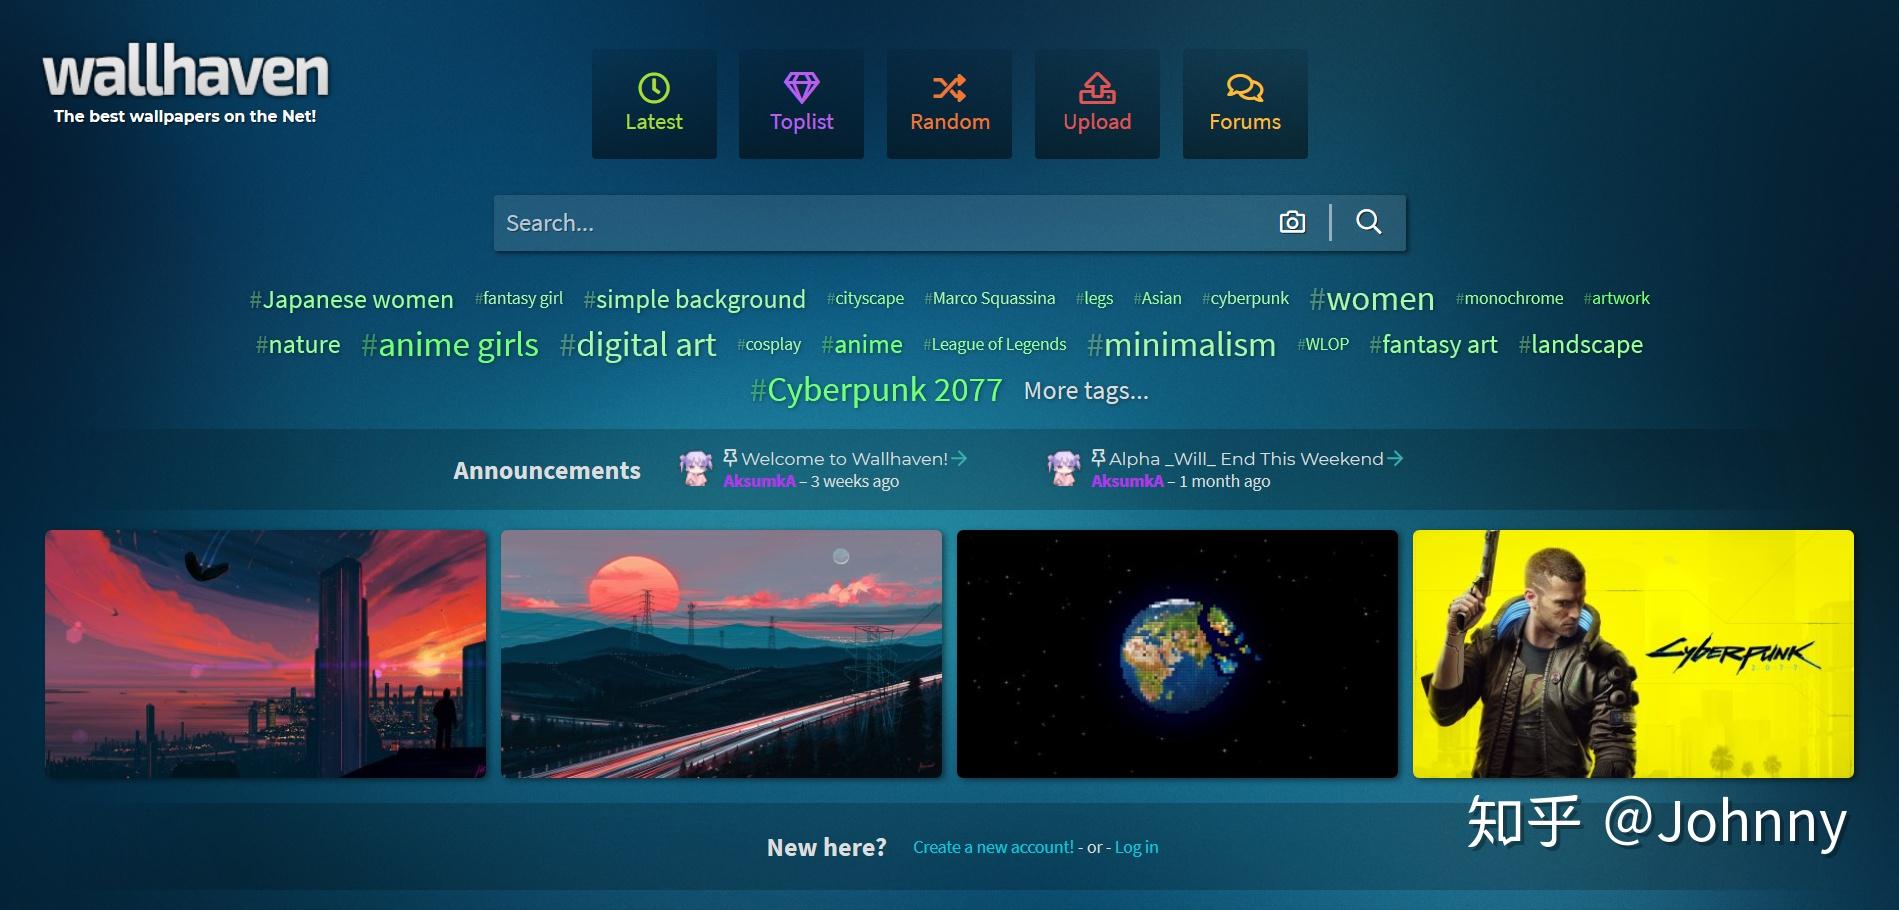
Task: Open the Toplist page
Action: point(801,104)
